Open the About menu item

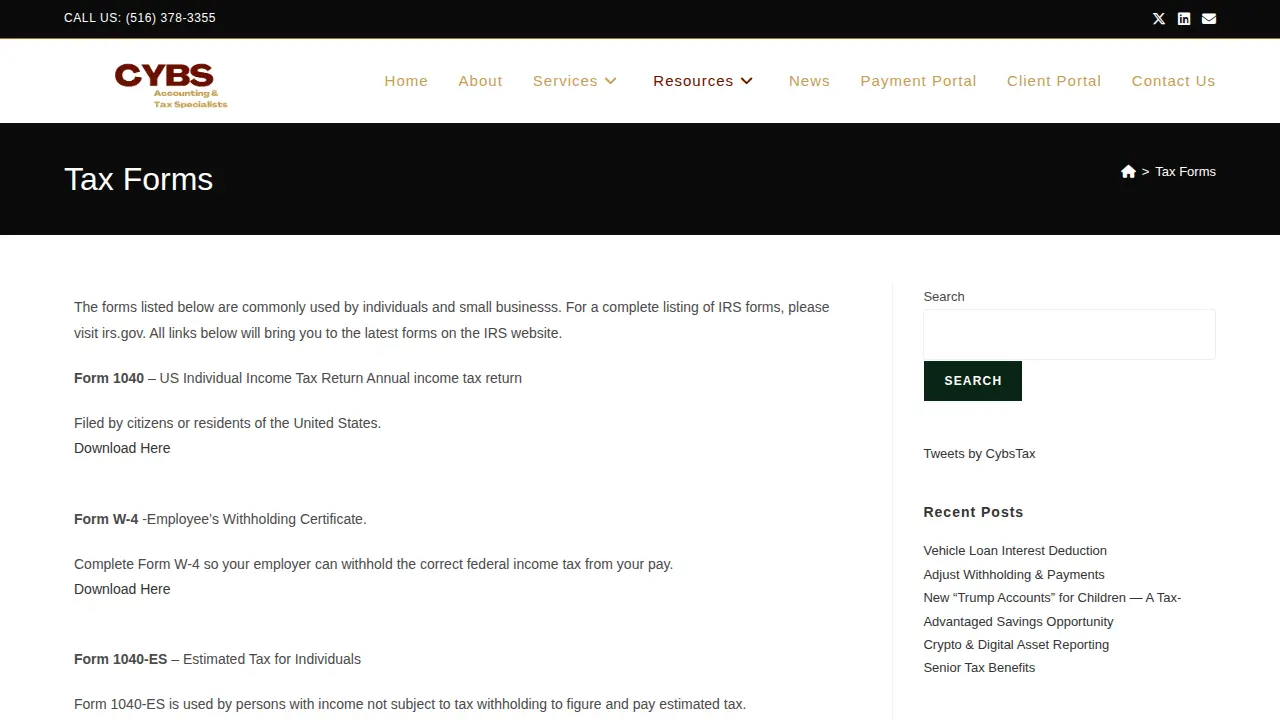pyautogui.click(x=480, y=81)
